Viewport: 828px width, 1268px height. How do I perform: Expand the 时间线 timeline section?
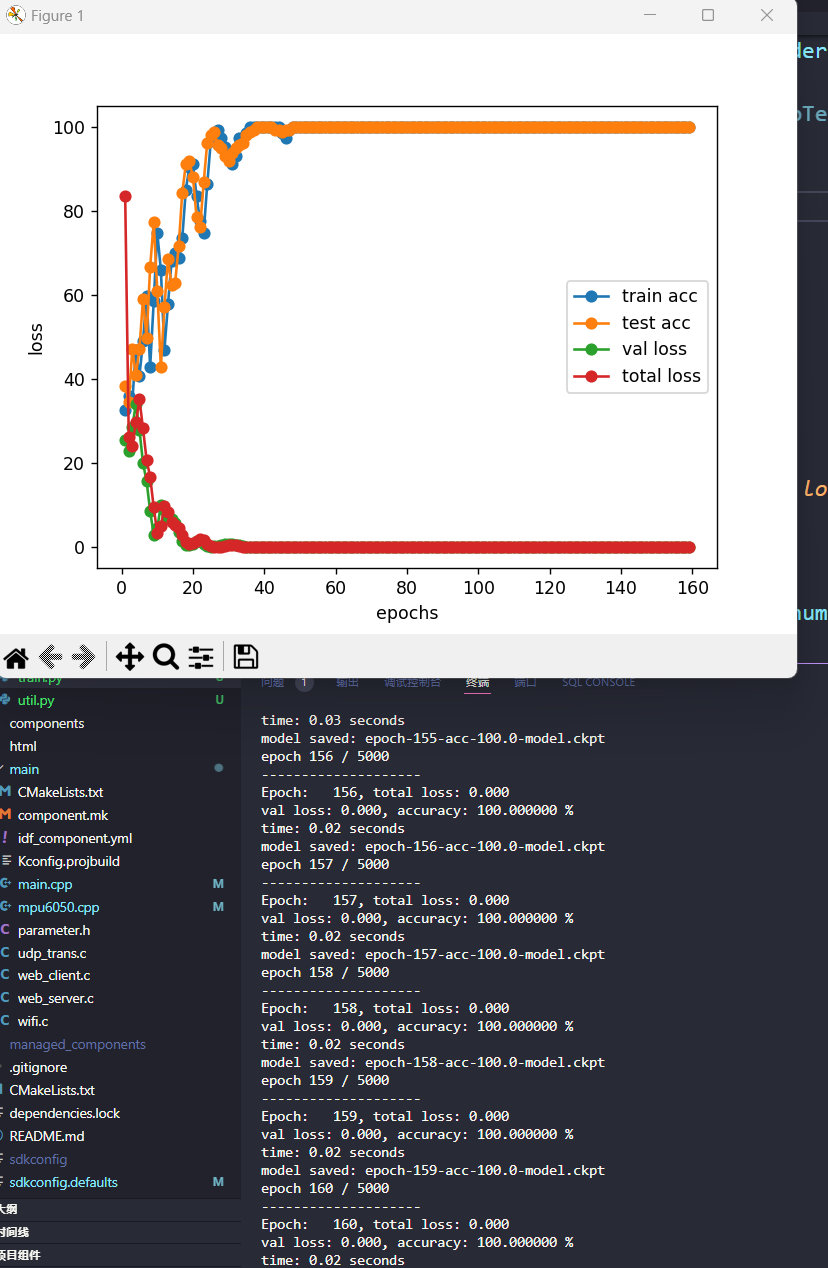(x=14, y=1232)
